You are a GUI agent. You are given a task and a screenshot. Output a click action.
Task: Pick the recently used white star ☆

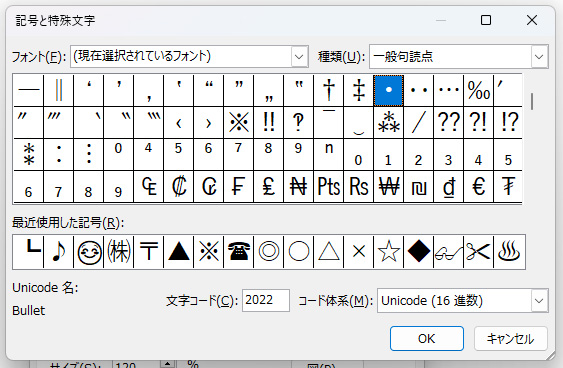(388, 252)
